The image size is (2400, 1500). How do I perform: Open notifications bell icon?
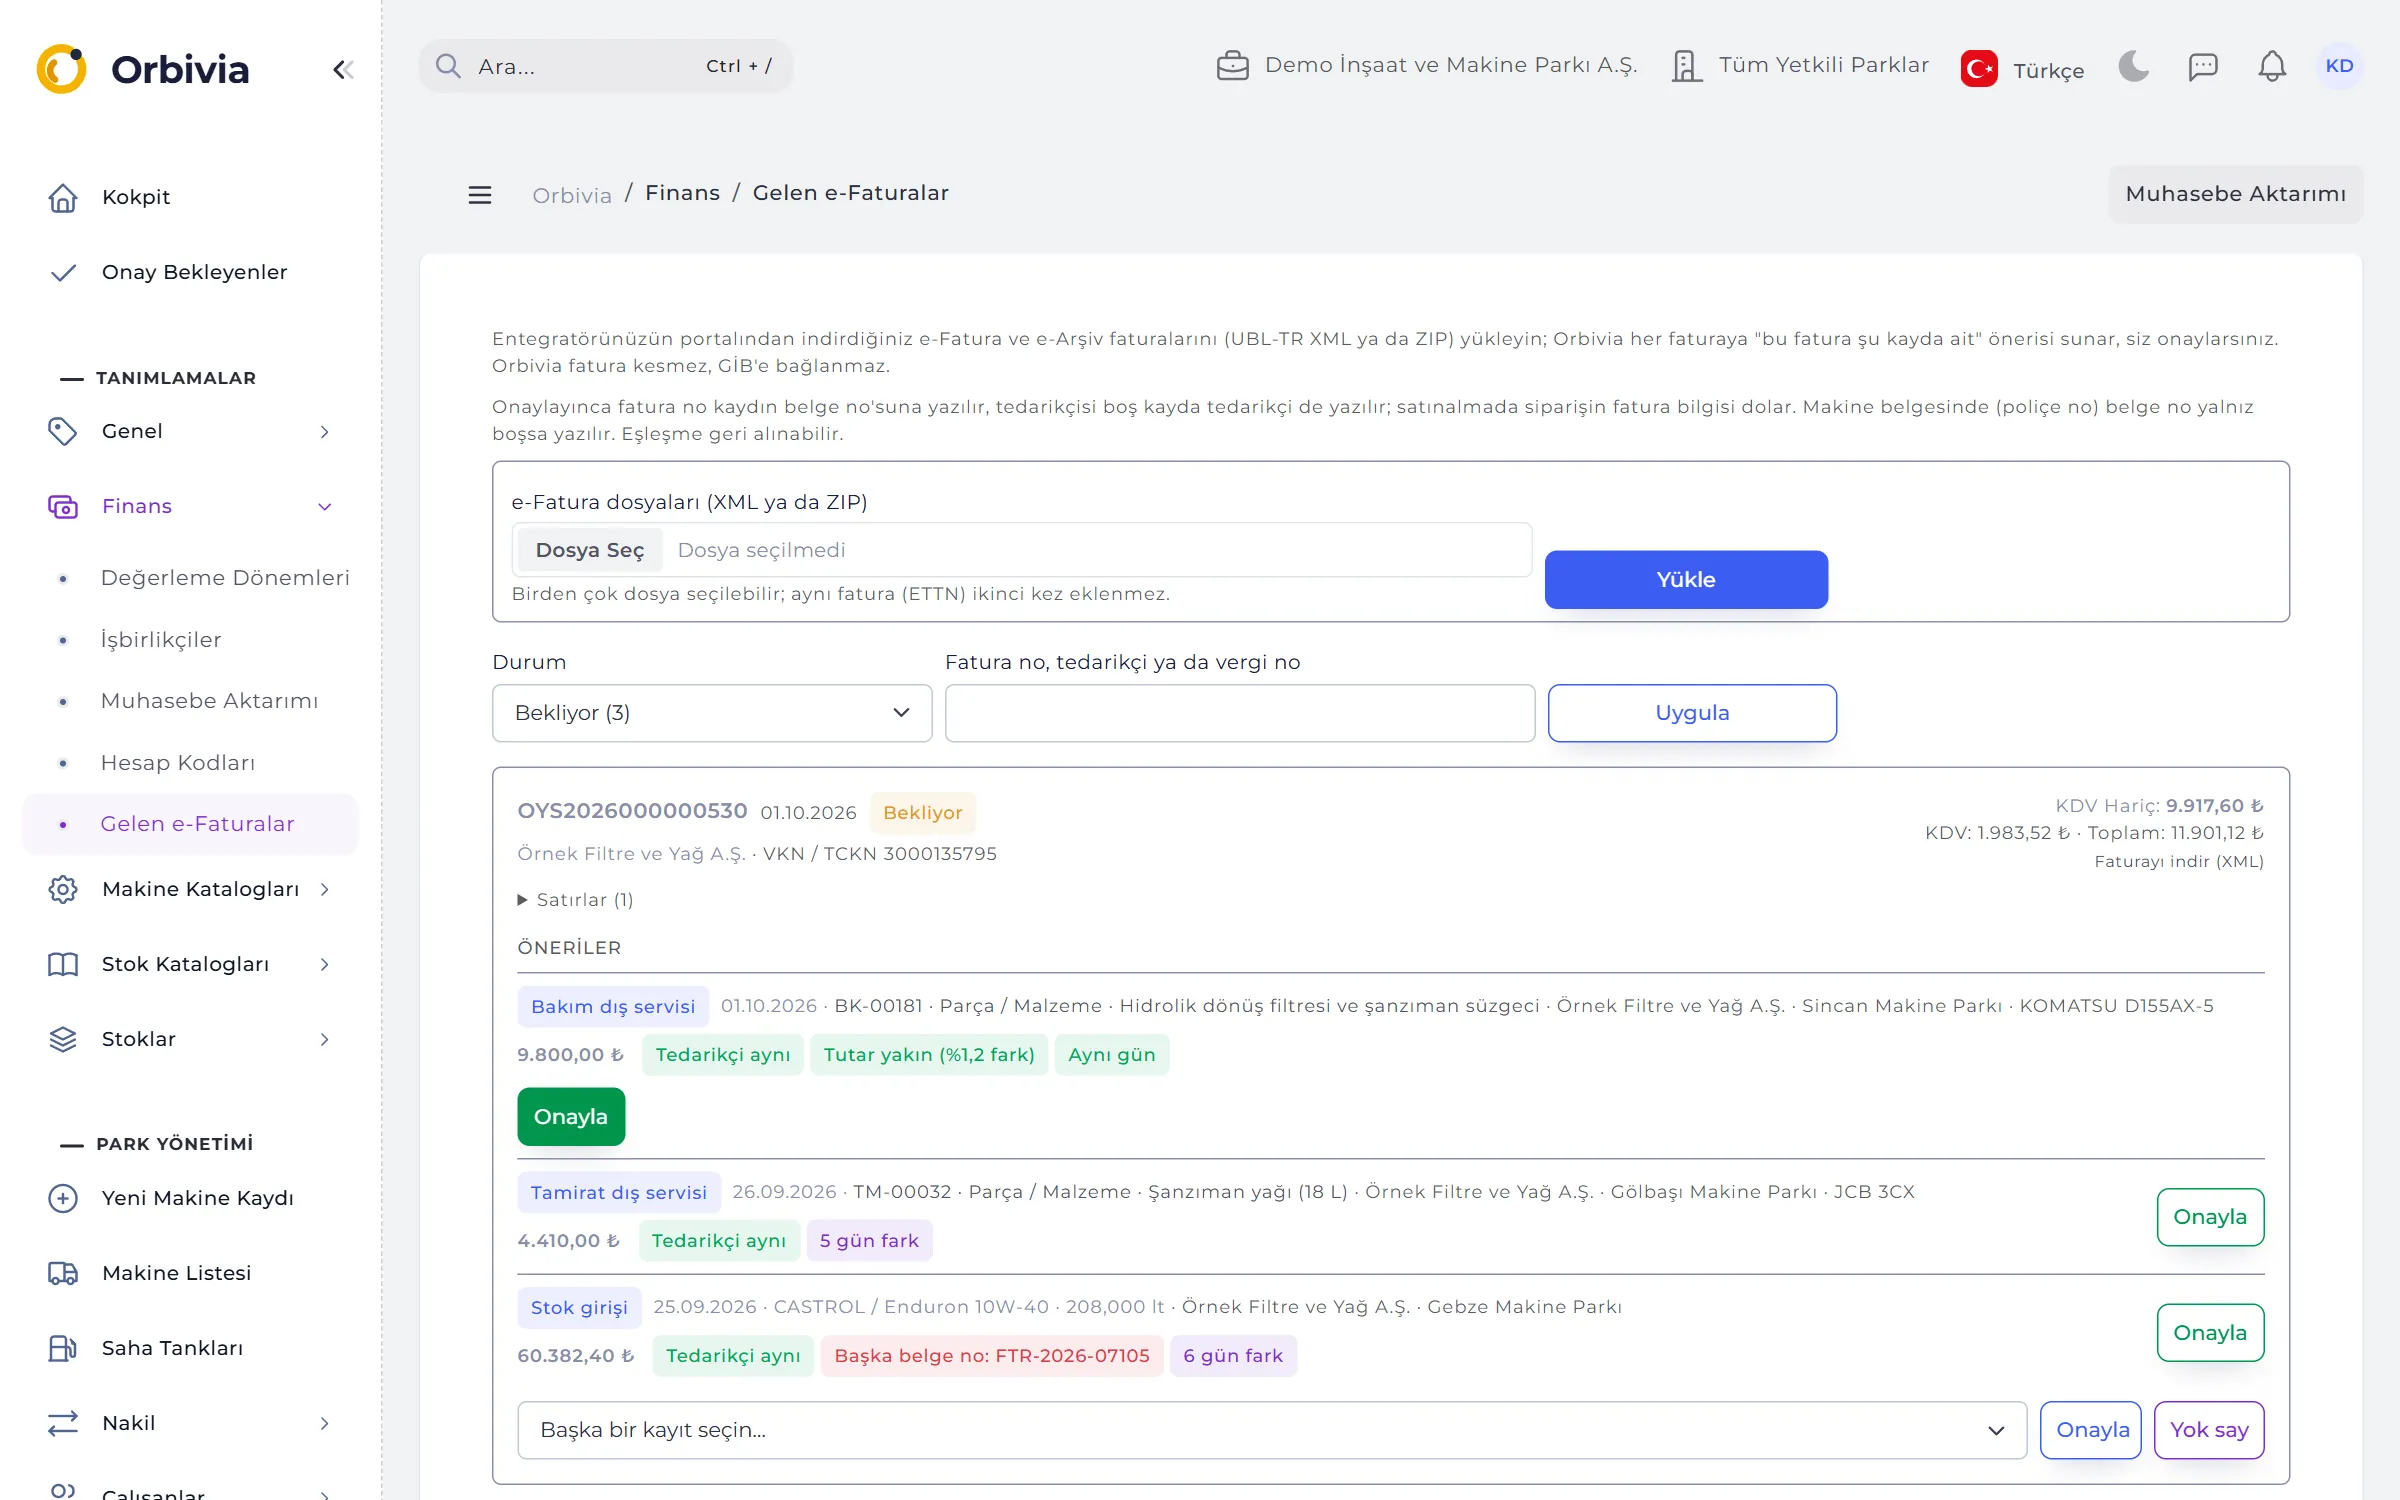[2271, 66]
